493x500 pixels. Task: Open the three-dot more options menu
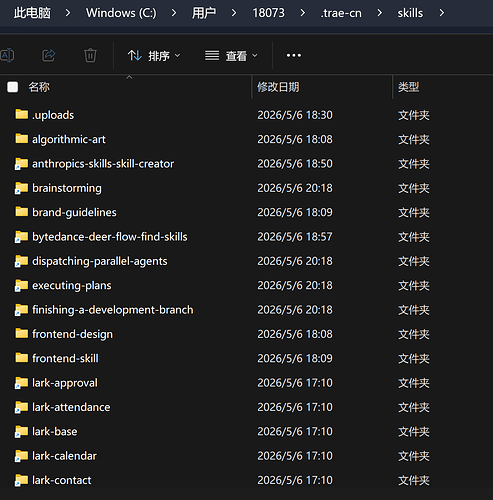pyautogui.click(x=294, y=55)
